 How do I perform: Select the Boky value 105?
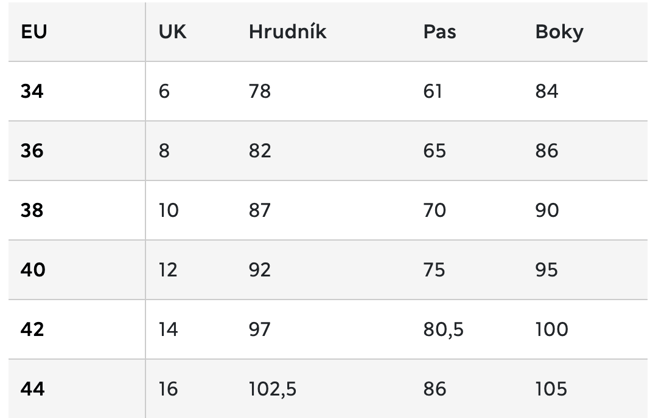point(551,389)
